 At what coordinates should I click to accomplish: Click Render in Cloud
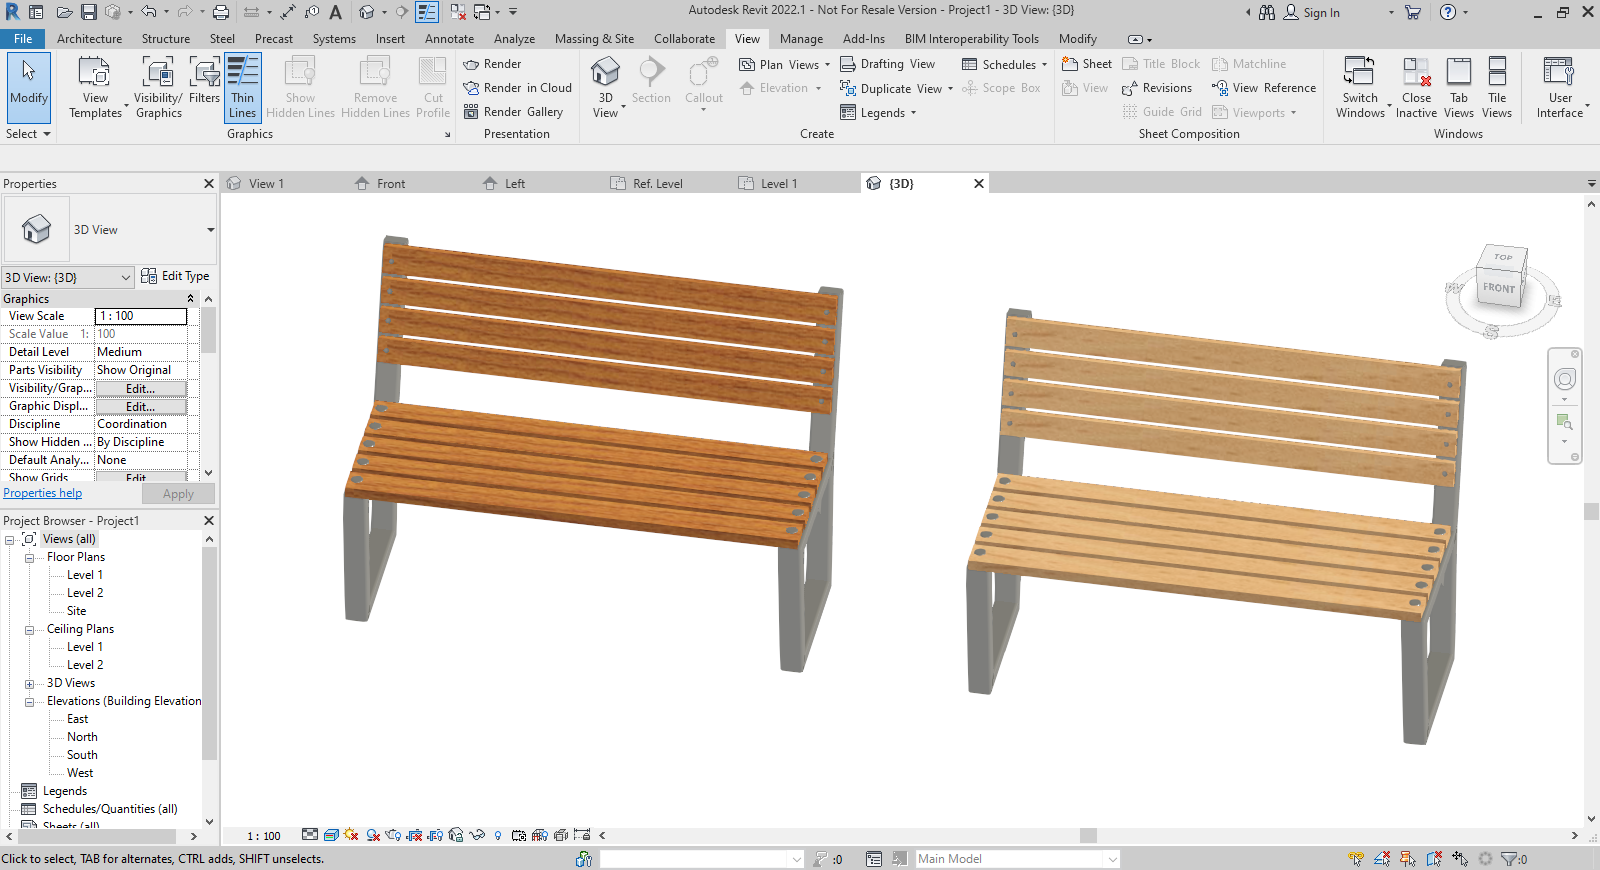click(517, 88)
